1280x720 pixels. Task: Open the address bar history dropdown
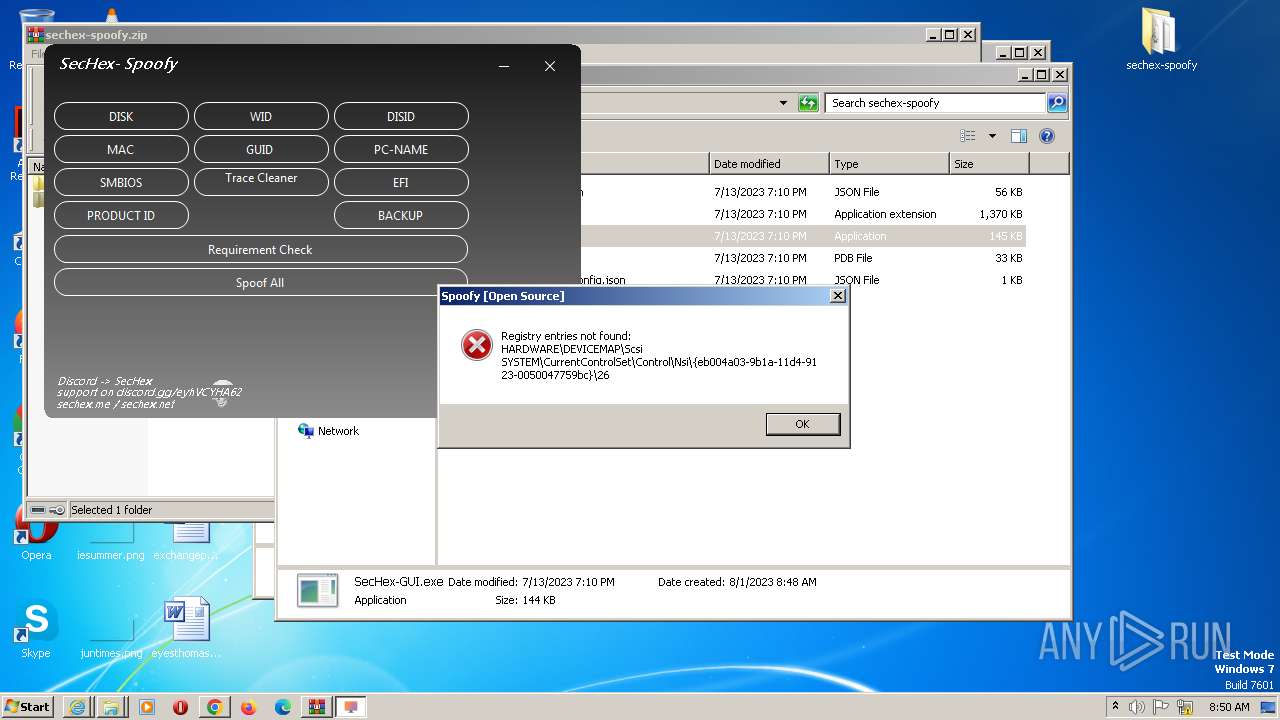click(x=783, y=103)
